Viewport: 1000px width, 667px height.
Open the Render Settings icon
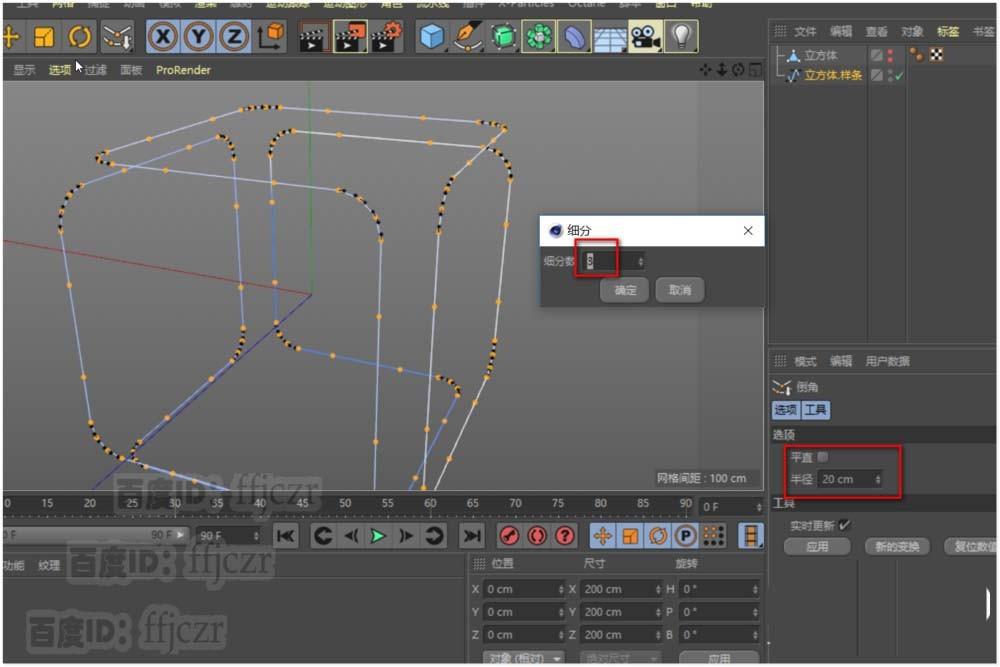coord(383,37)
